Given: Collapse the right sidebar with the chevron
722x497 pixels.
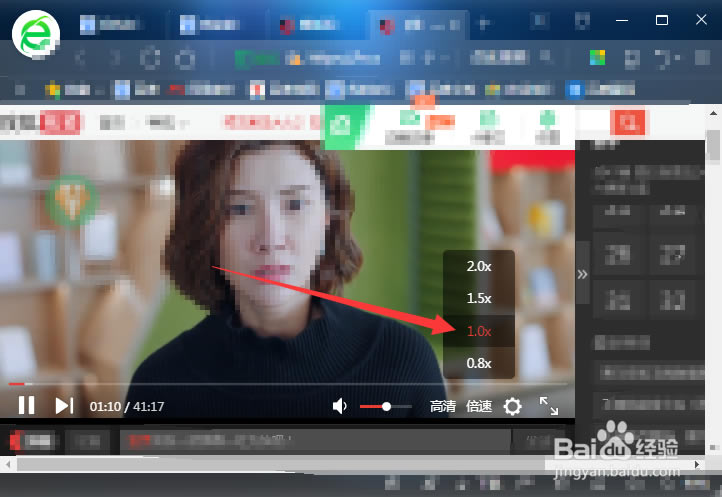Looking at the screenshot, I should pos(583,273).
